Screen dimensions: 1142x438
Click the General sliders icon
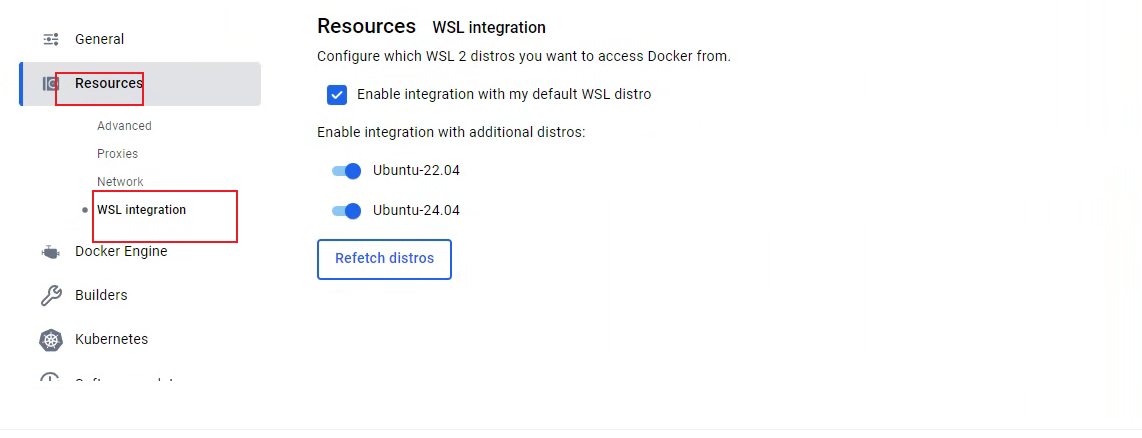click(51, 39)
